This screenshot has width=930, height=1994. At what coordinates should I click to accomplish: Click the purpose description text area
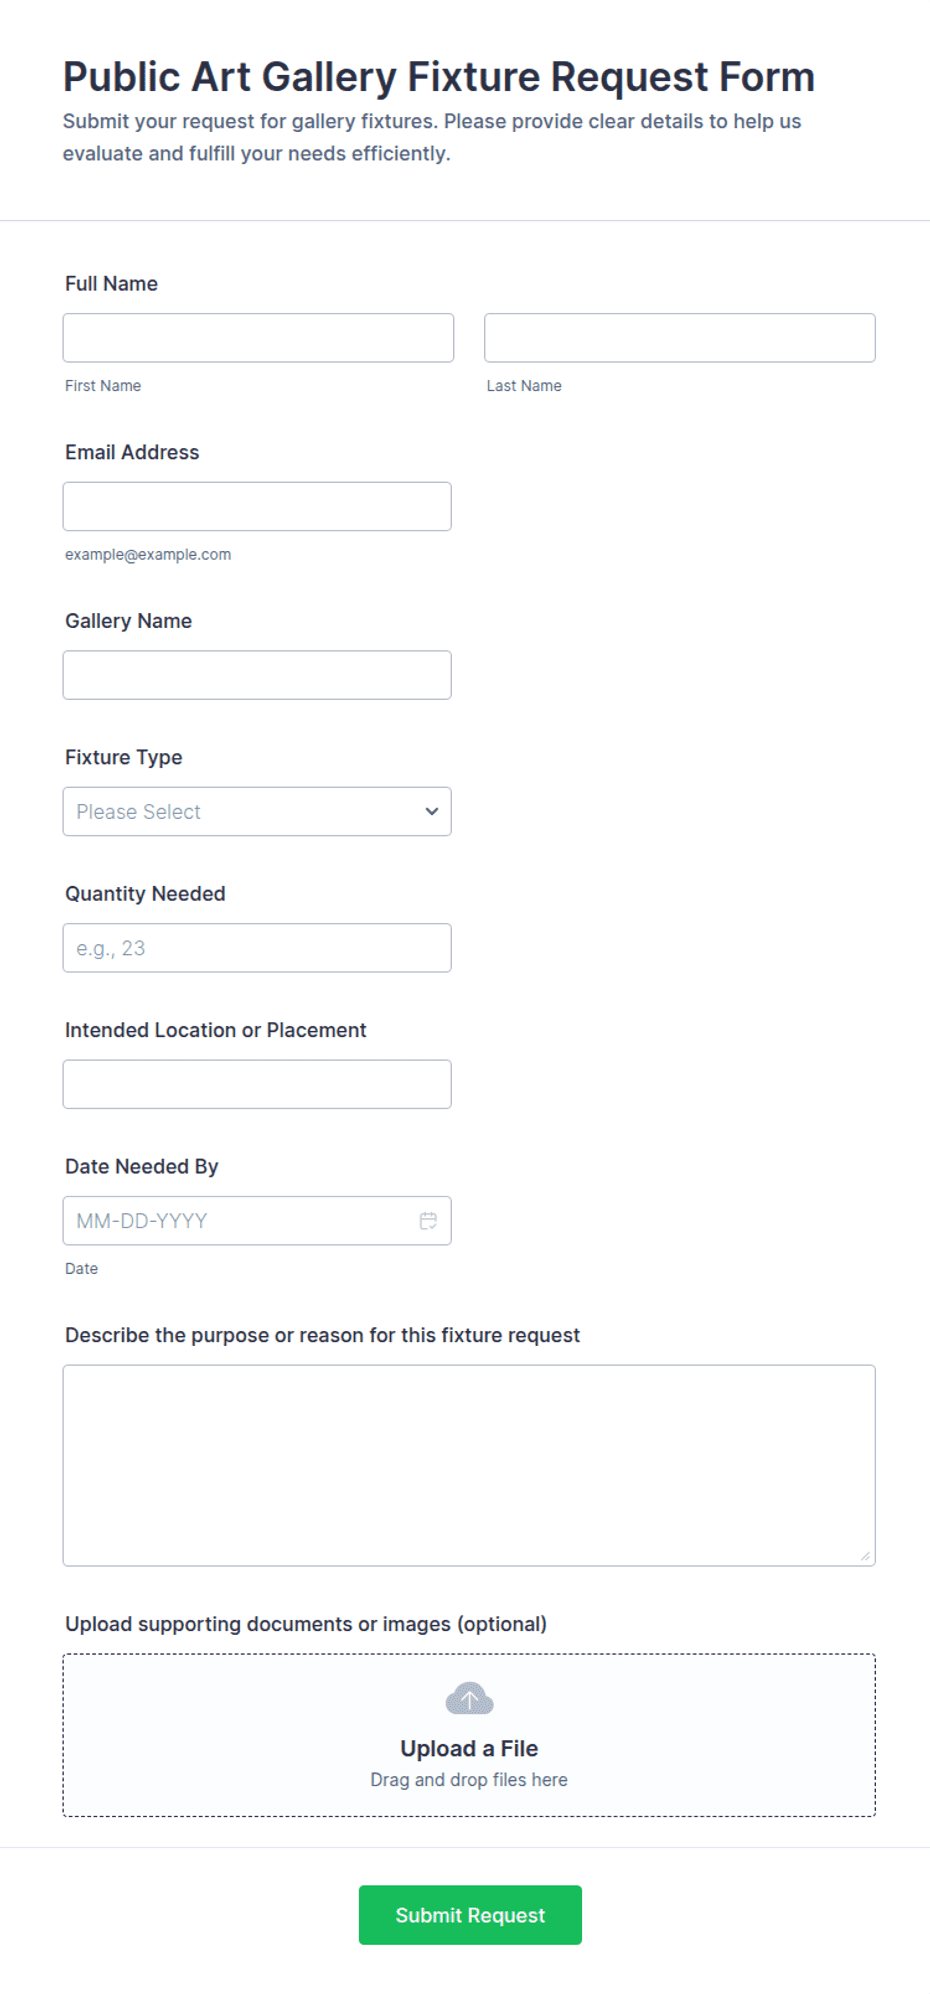click(469, 1465)
